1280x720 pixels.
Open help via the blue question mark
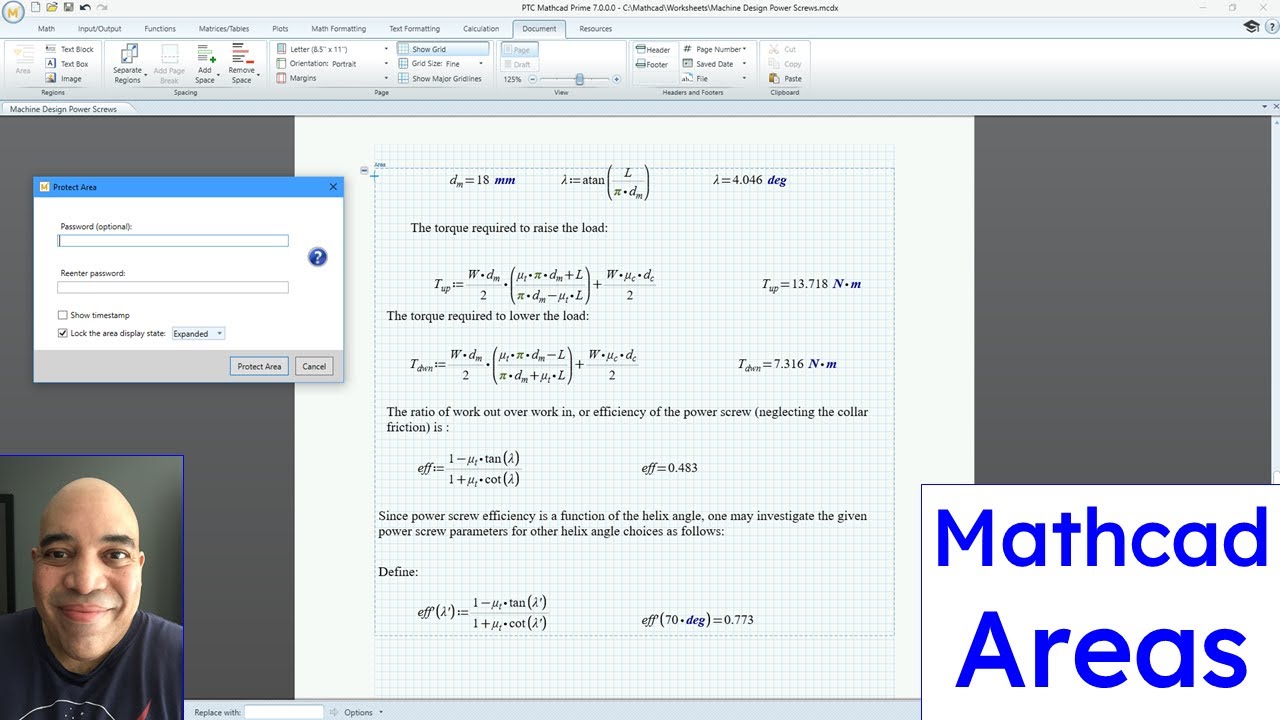pos(317,257)
